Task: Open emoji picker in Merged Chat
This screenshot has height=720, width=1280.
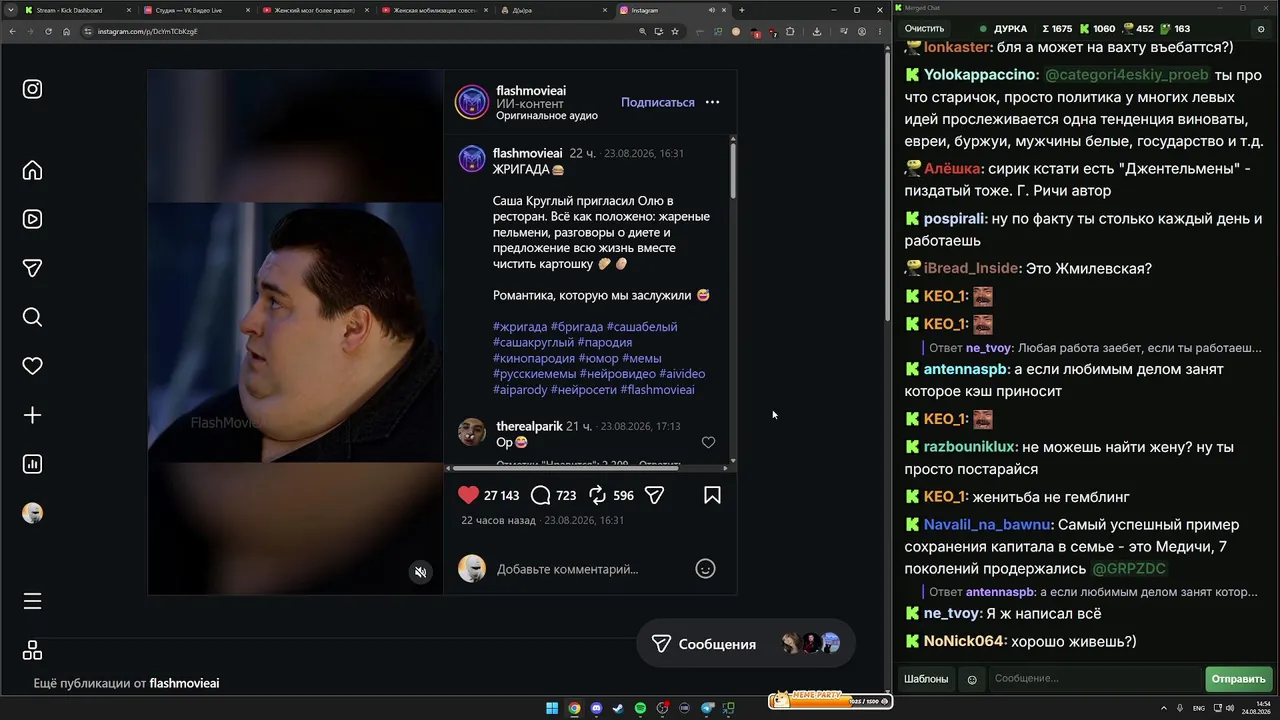Action: tap(972, 679)
